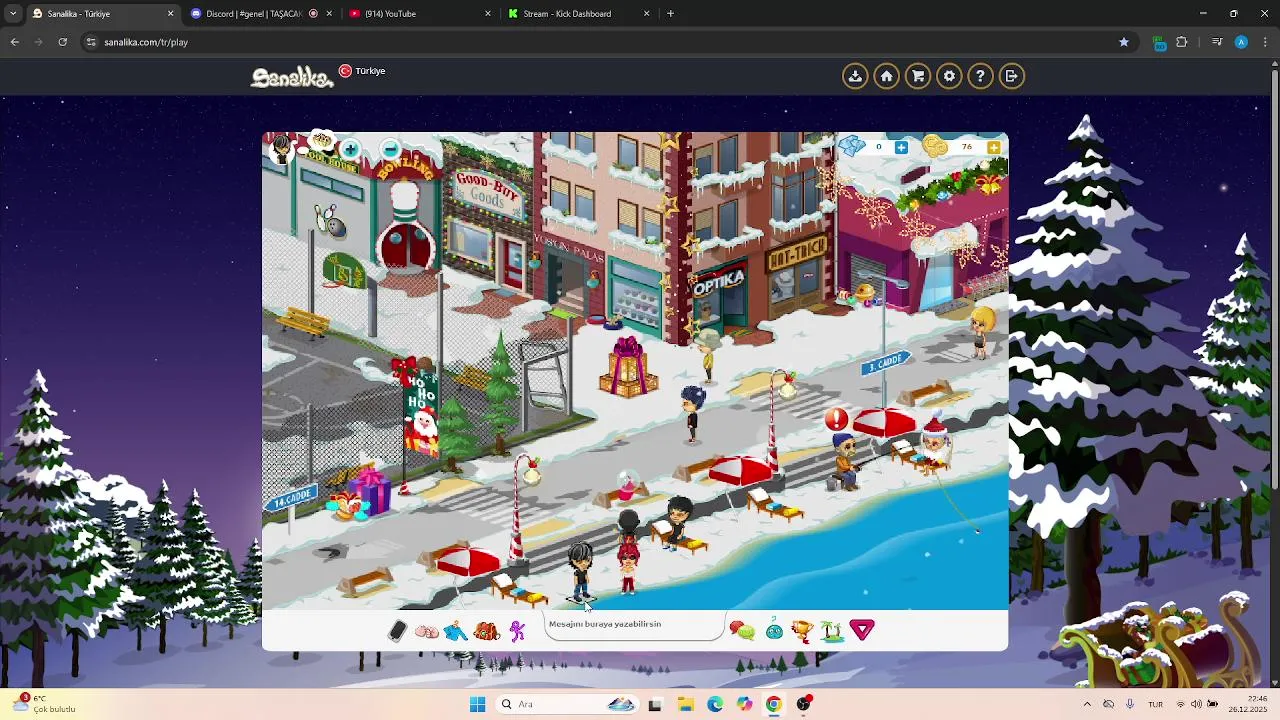
Task: Open a new browser tab
Action: (670, 14)
